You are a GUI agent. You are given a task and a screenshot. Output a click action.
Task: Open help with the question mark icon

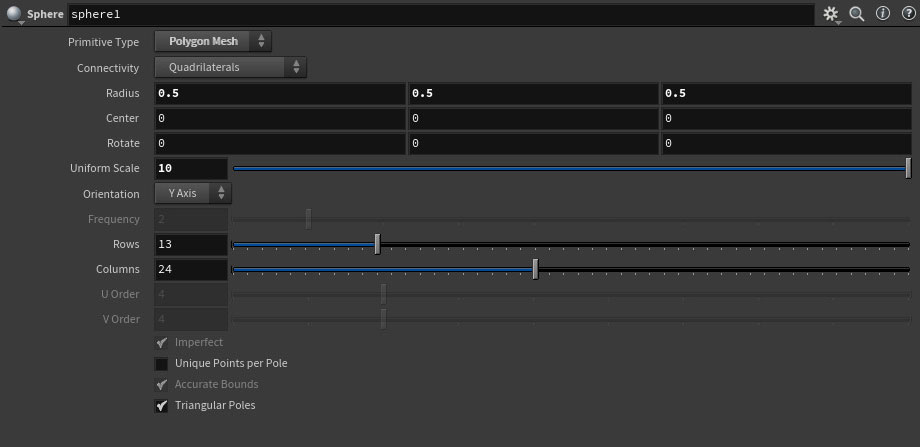pos(908,14)
